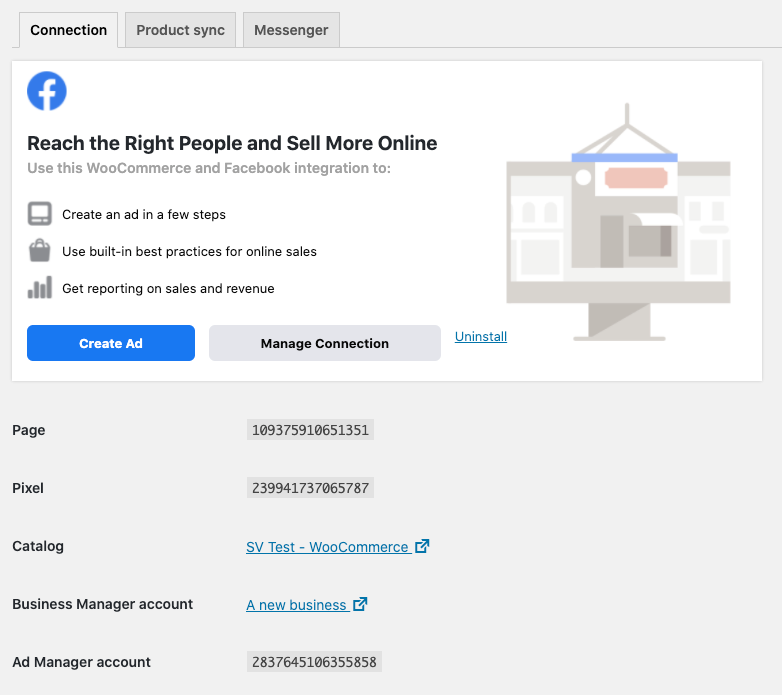This screenshot has height=695, width=782.
Task: Click the shopping bag icon
Action: point(39,251)
